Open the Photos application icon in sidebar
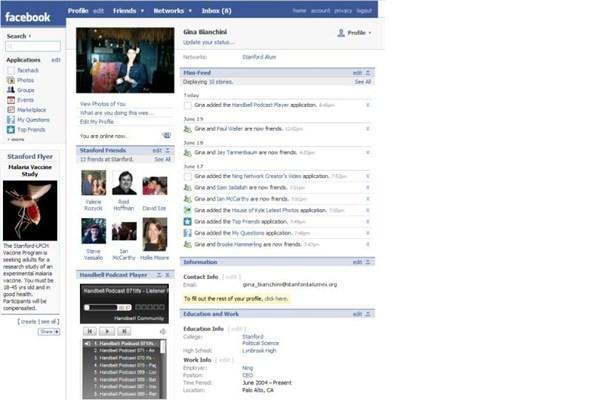Screen dimensions: 600x400 (x=11, y=80)
